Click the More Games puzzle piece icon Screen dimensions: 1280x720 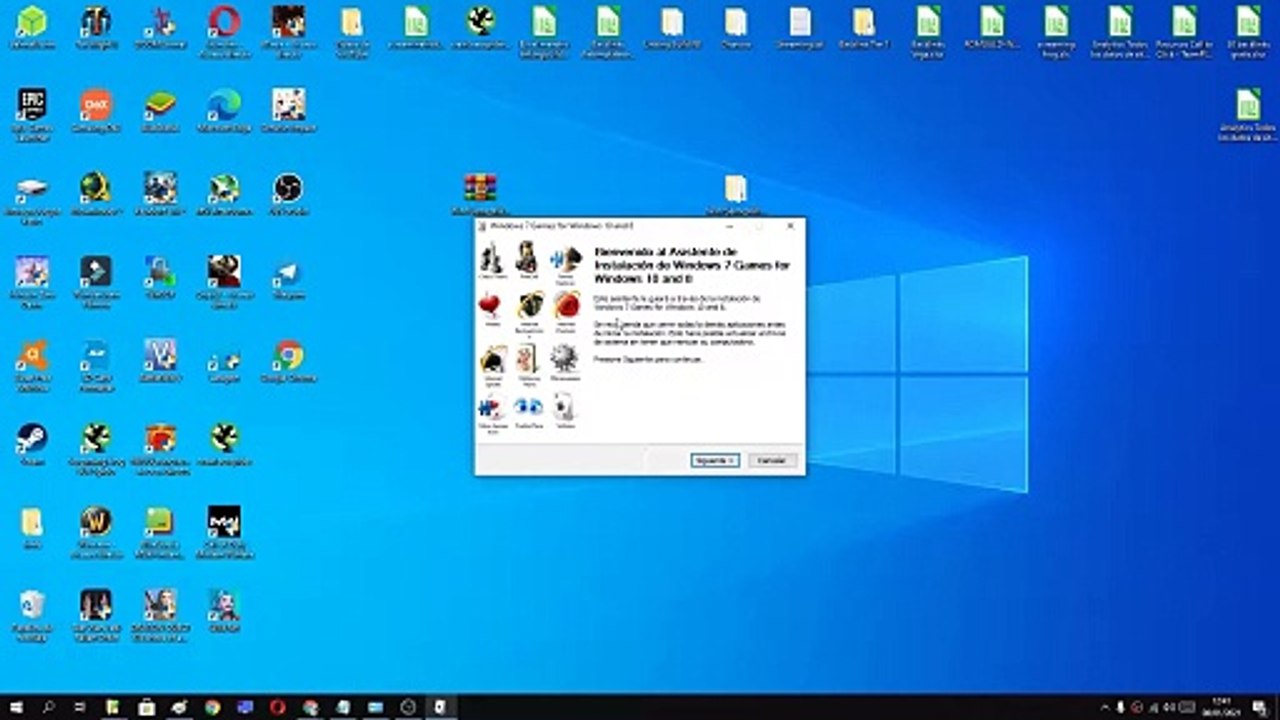tap(490, 407)
